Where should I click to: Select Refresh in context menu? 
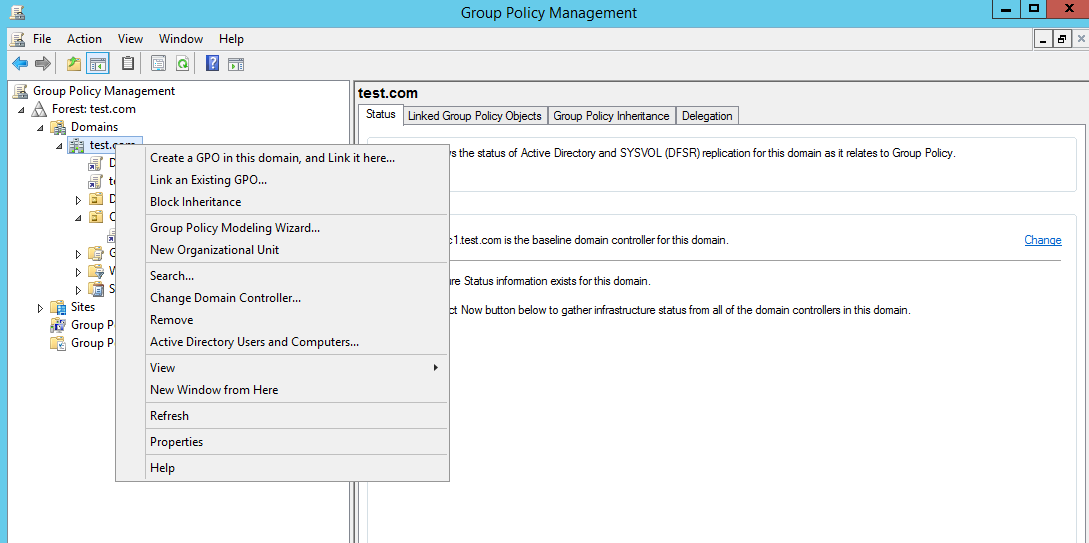[x=283, y=416]
